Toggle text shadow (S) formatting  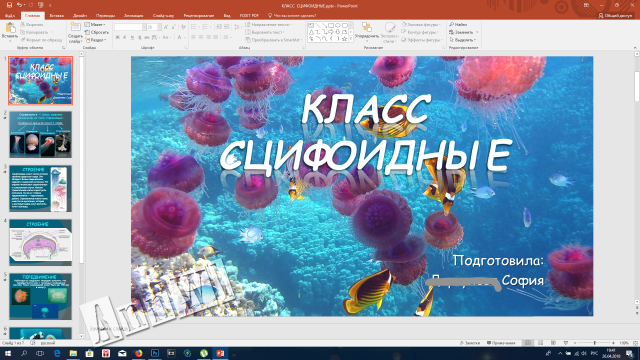pos(140,38)
